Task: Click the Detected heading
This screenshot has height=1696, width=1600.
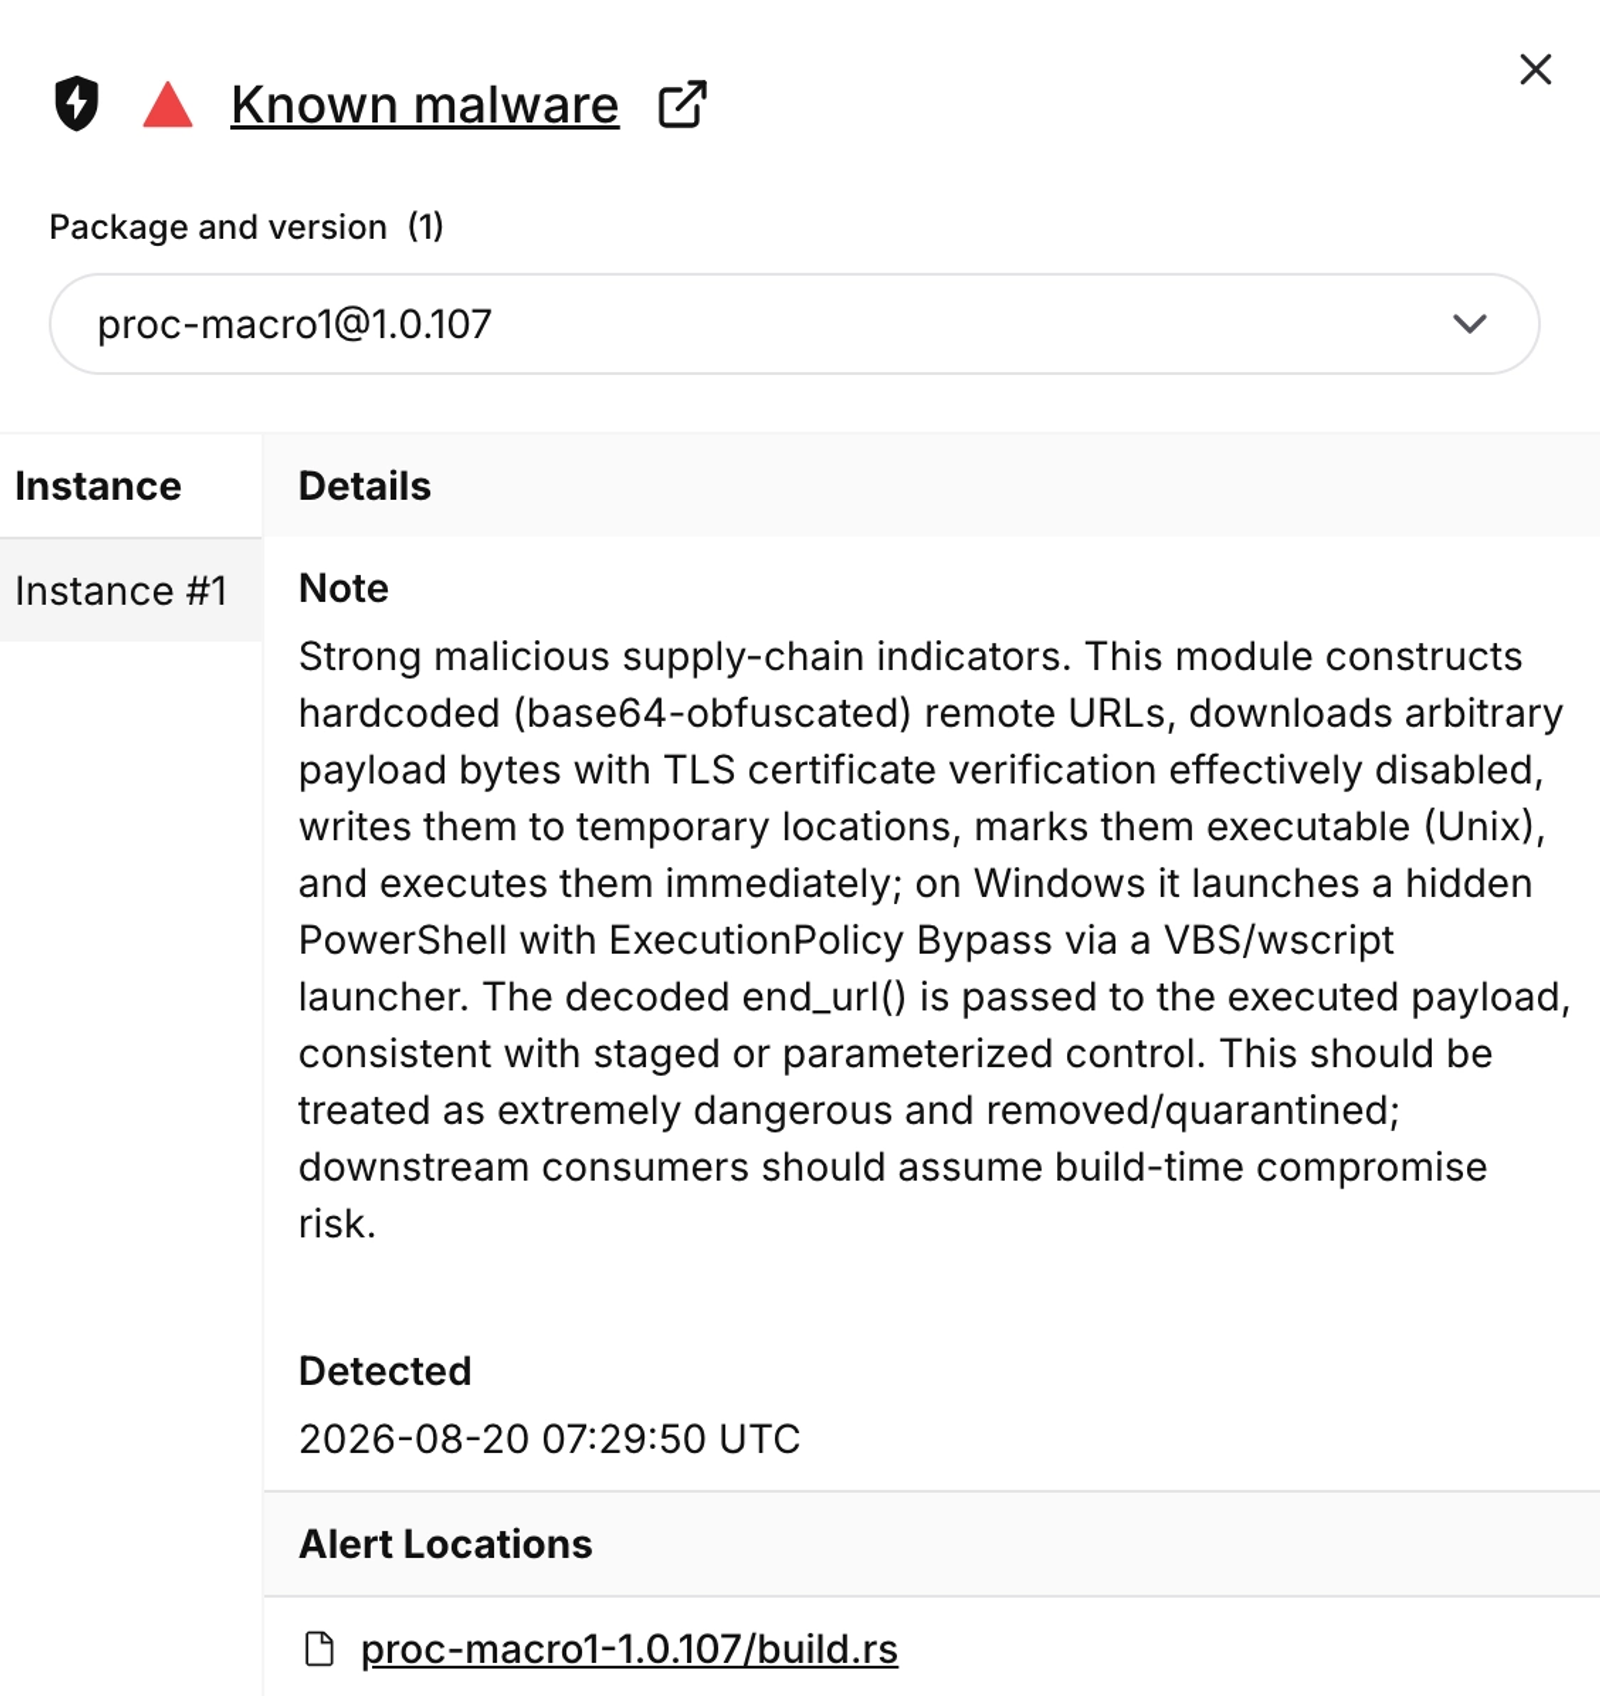Action: pos(385,1371)
